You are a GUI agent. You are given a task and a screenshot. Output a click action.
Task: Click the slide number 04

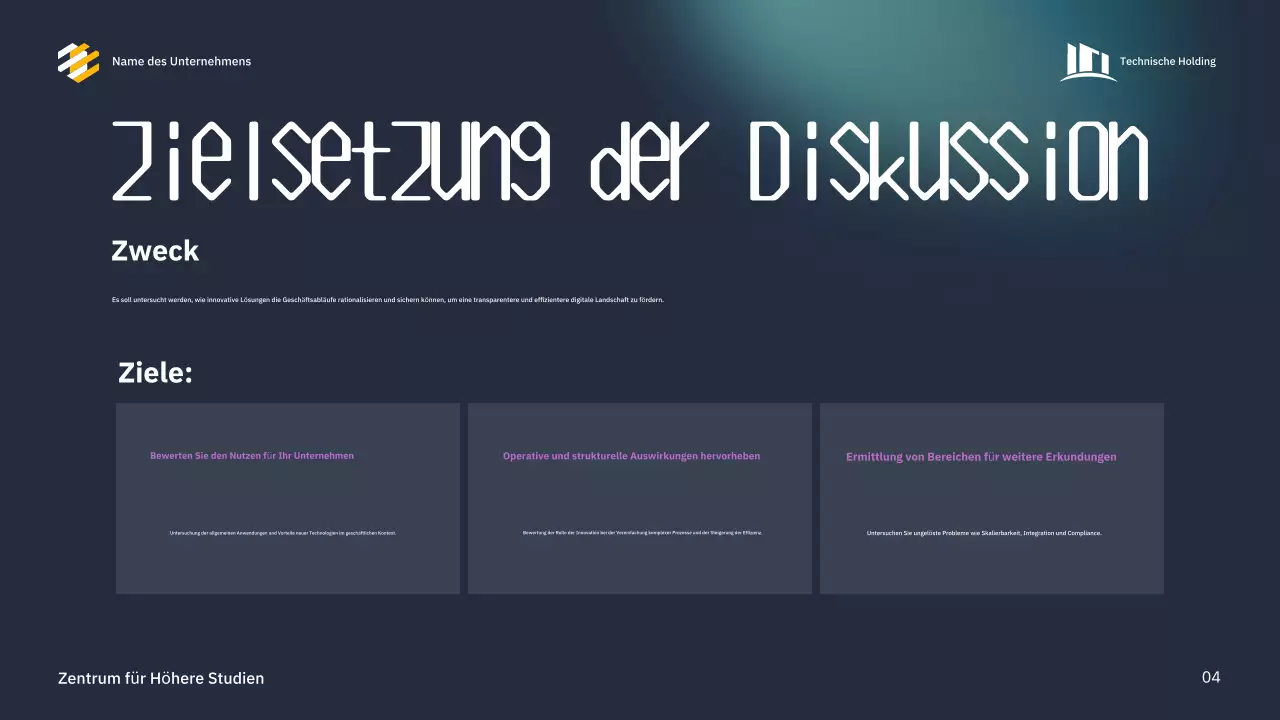click(1211, 678)
